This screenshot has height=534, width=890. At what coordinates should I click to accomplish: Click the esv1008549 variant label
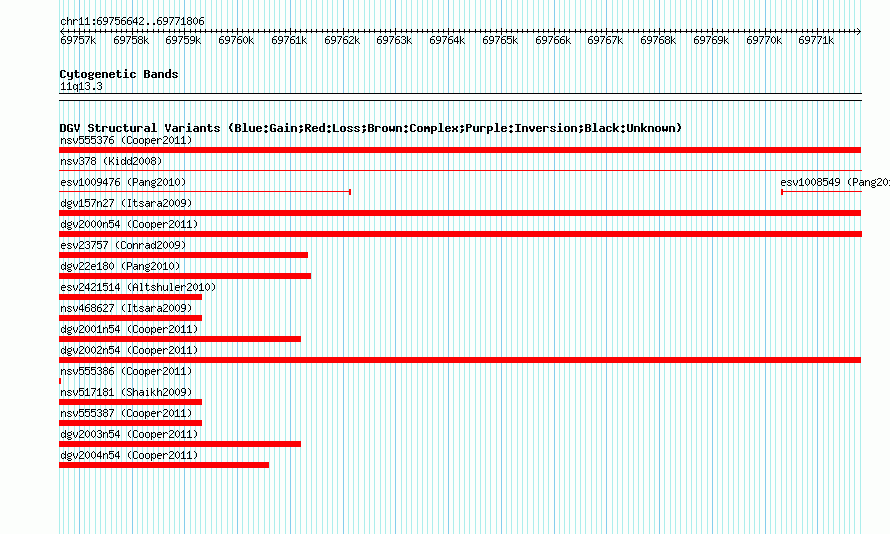tap(834, 182)
